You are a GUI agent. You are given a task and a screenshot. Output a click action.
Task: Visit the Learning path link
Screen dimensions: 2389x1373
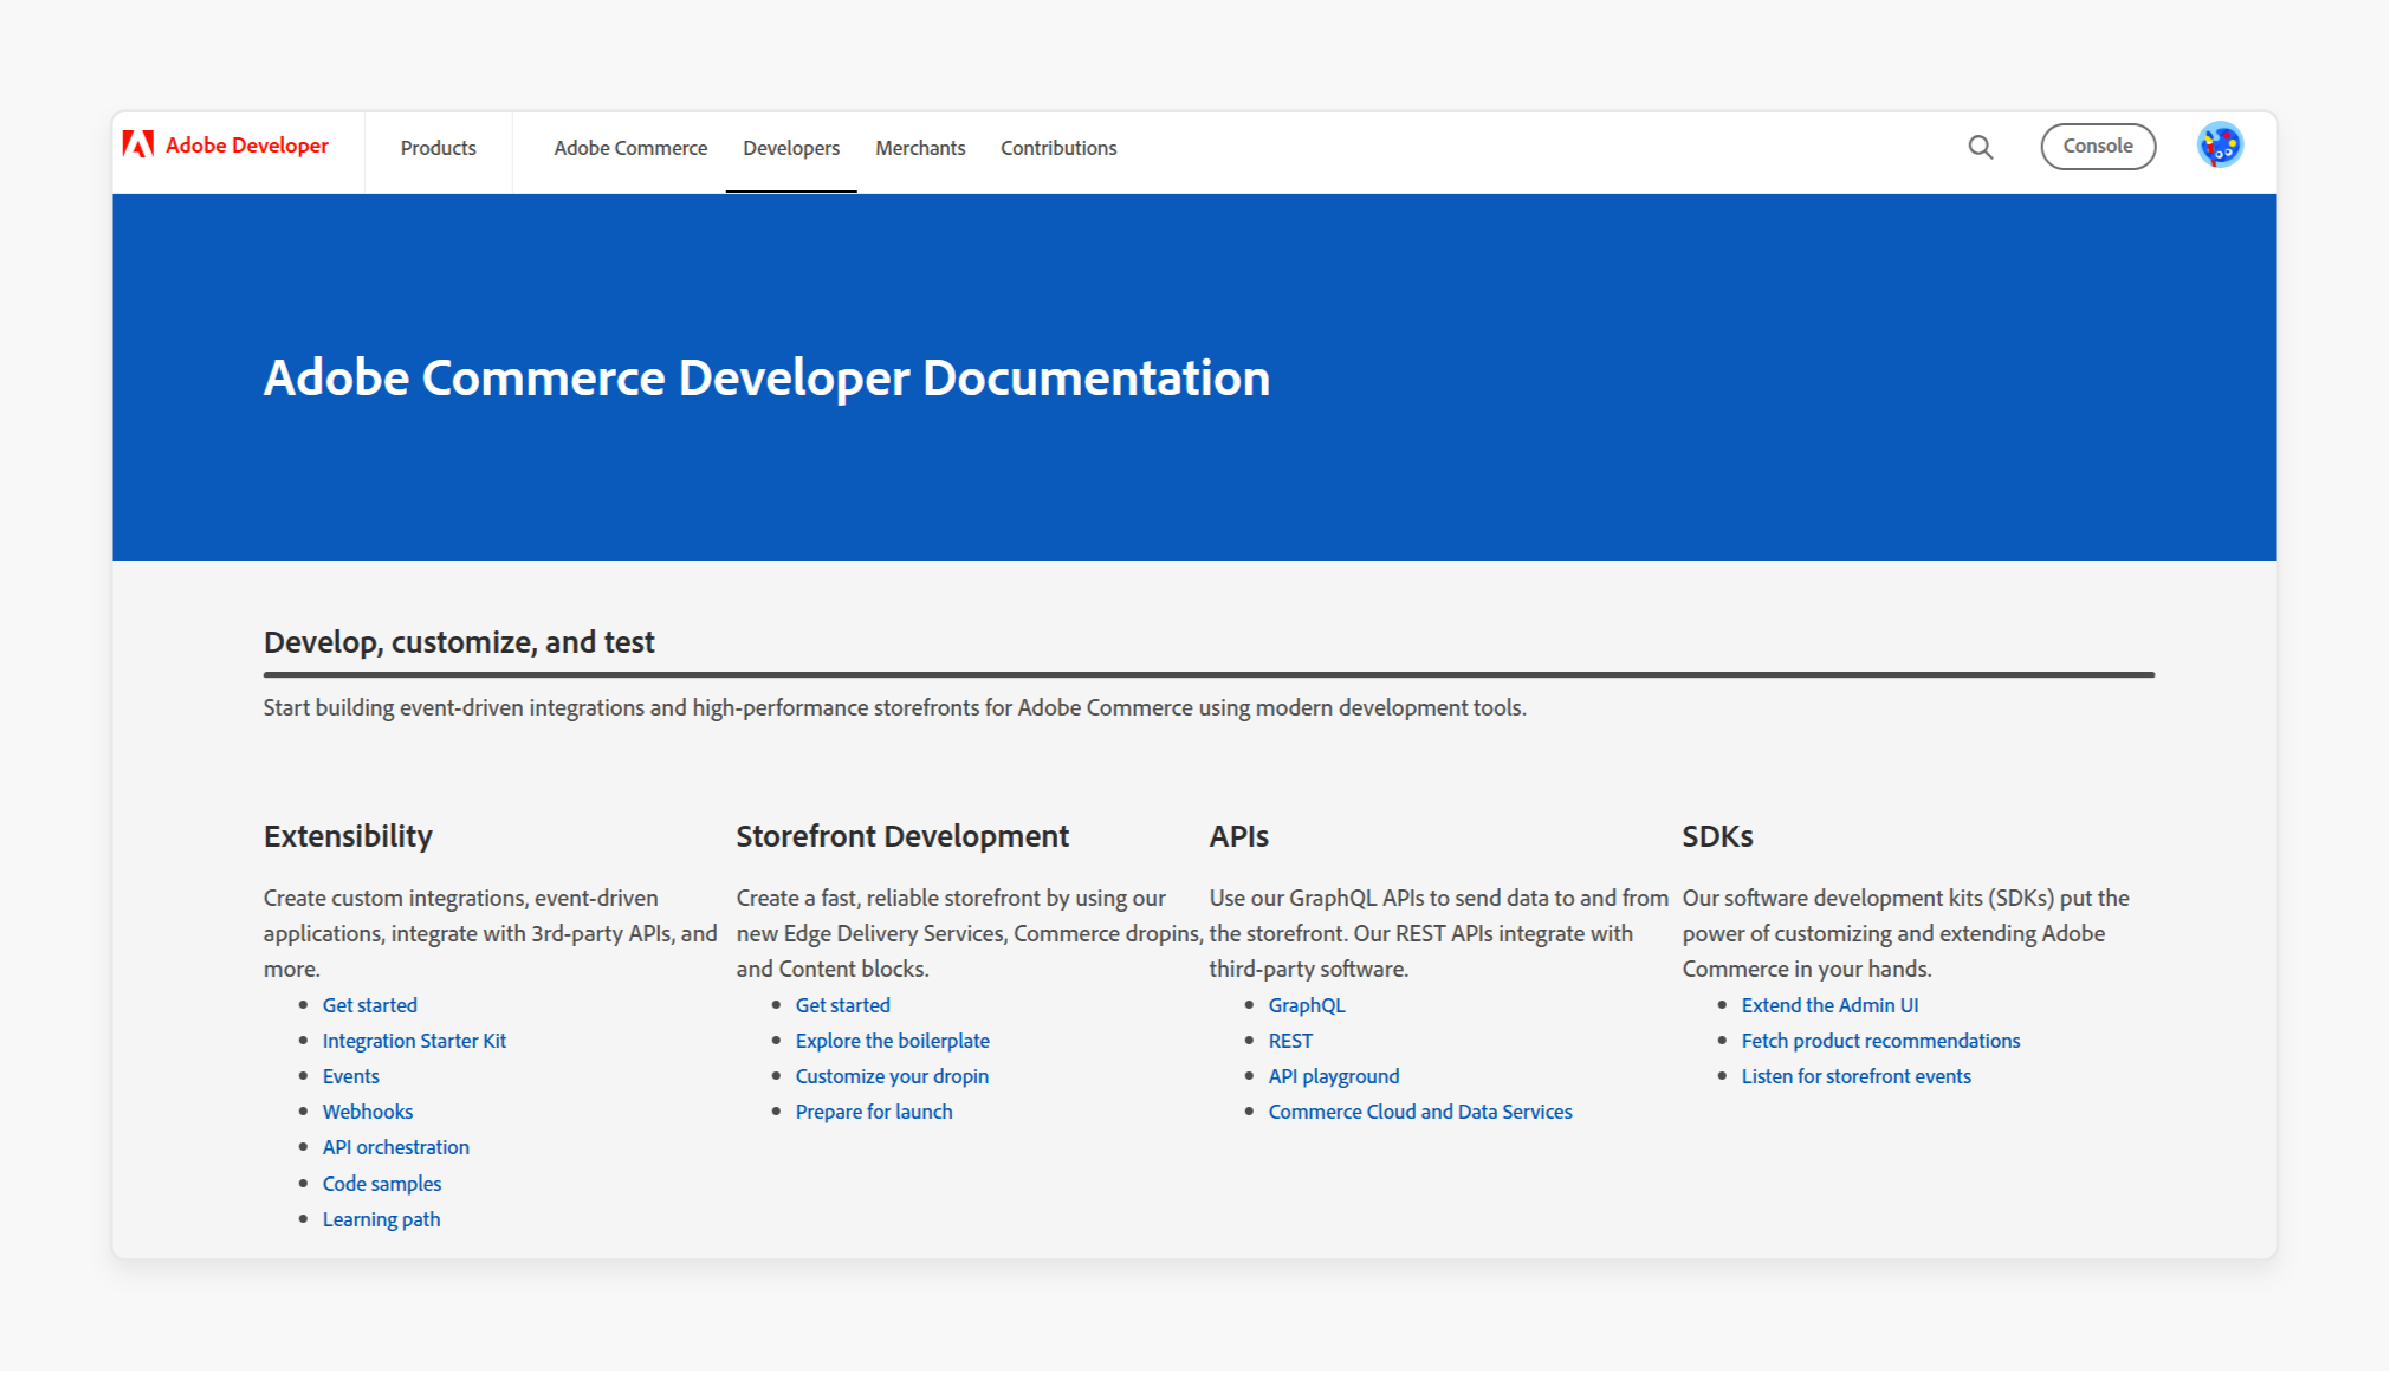[381, 1219]
